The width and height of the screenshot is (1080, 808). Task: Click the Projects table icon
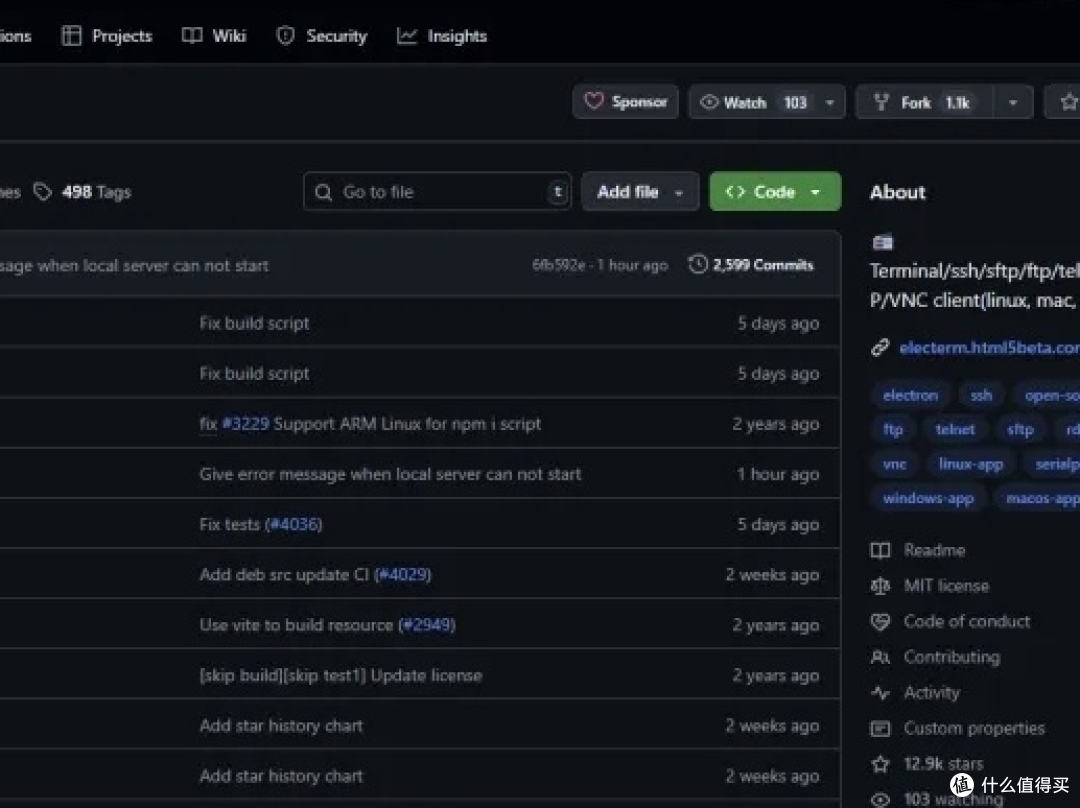coord(72,36)
